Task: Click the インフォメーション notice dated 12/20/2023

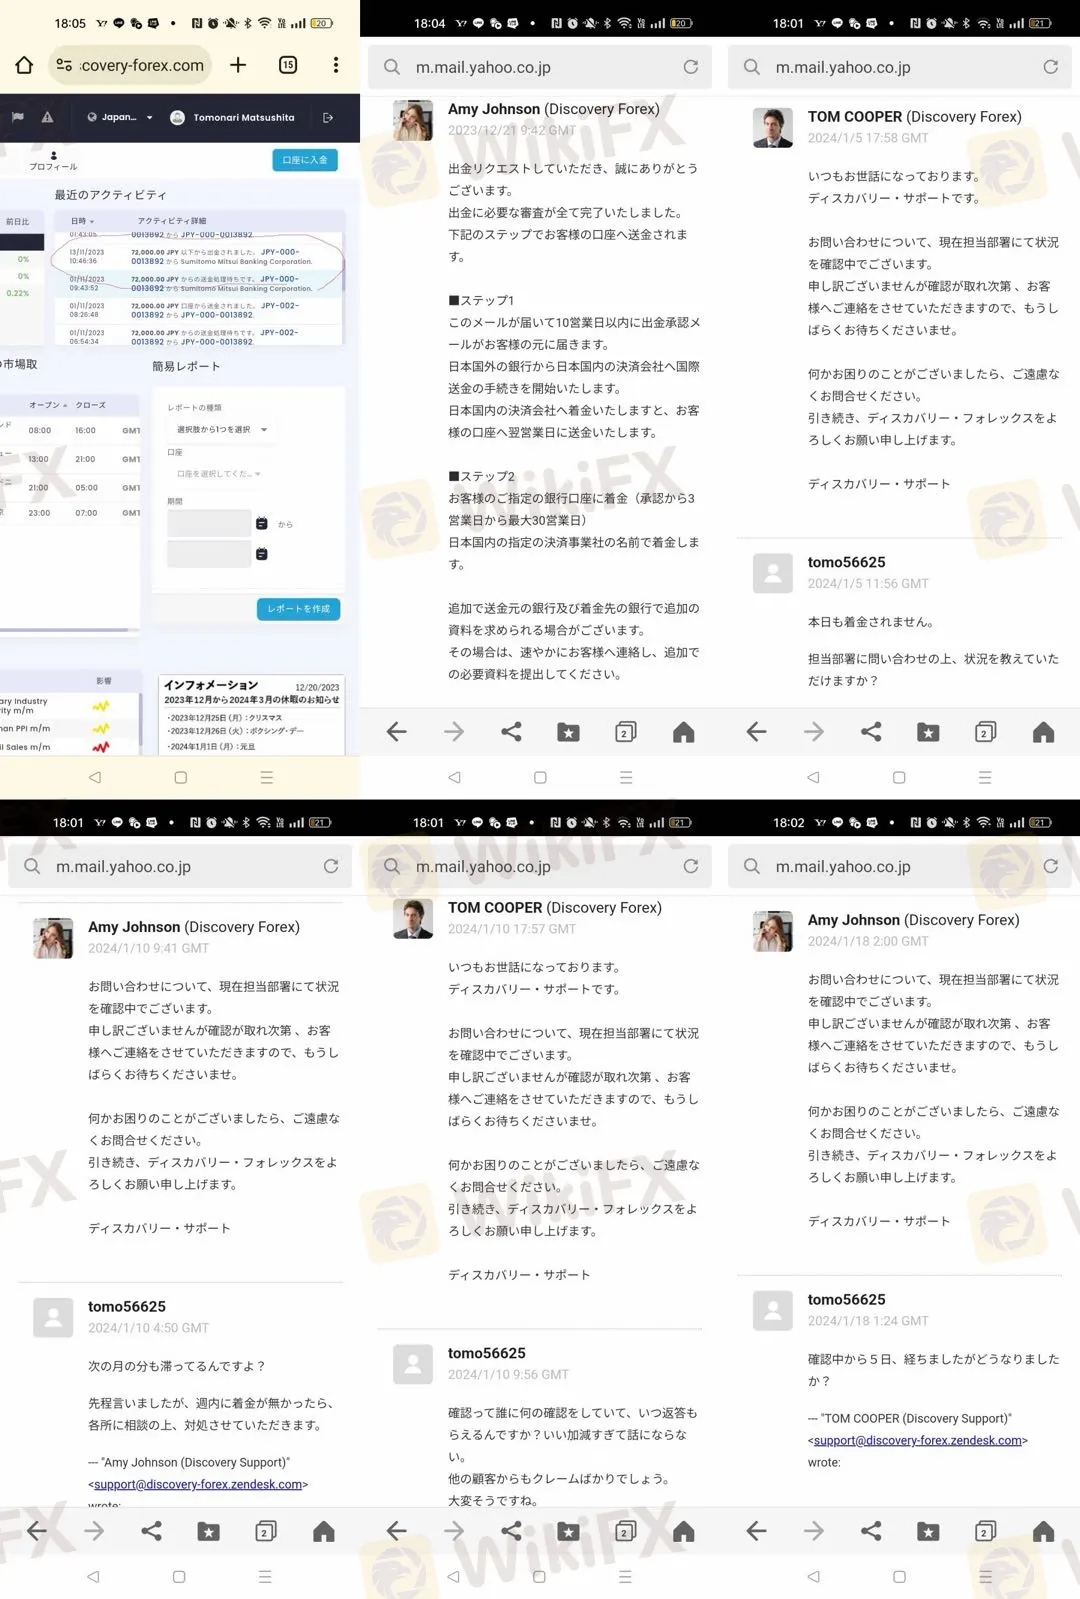Action: tap(252, 714)
